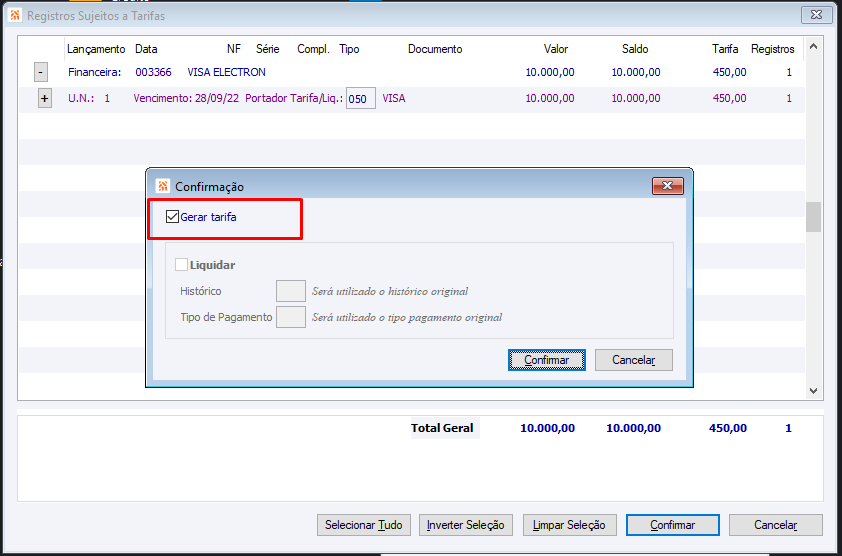Click the Registros Sujeitos a Tarifas window icon

(x=16, y=15)
